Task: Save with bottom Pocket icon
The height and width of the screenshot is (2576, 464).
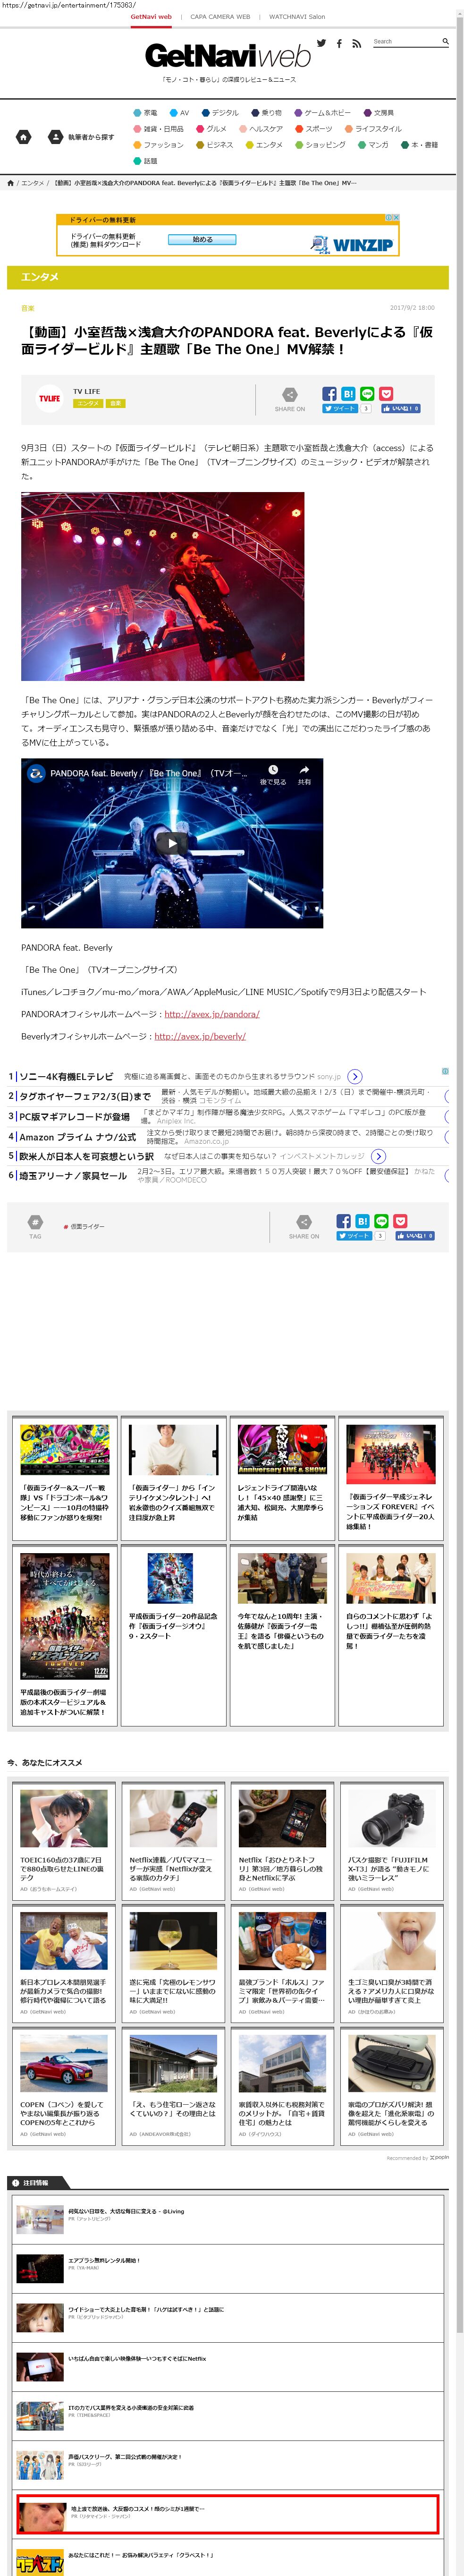Action: coord(400,1221)
